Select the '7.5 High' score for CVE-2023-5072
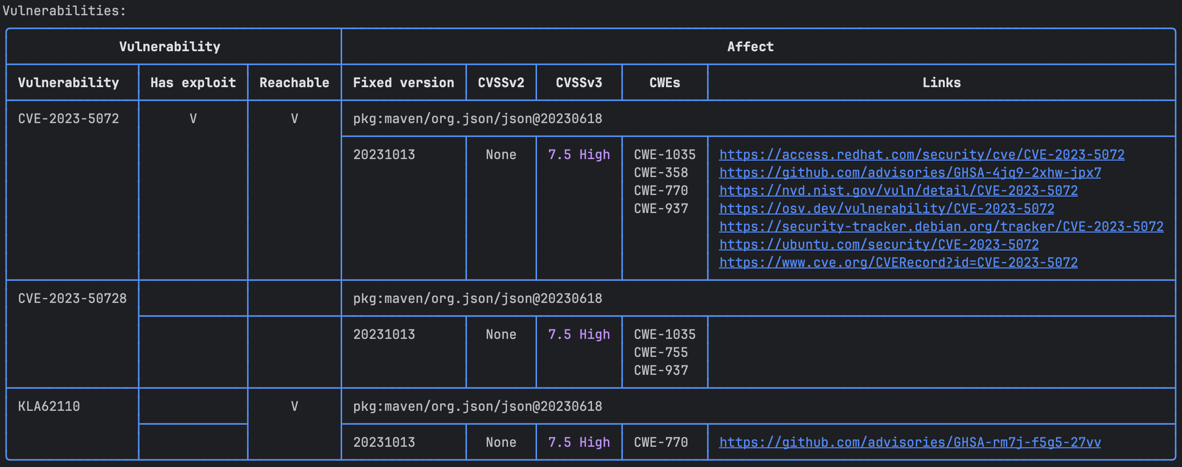Image resolution: width=1182 pixels, height=467 pixels. pos(579,154)
